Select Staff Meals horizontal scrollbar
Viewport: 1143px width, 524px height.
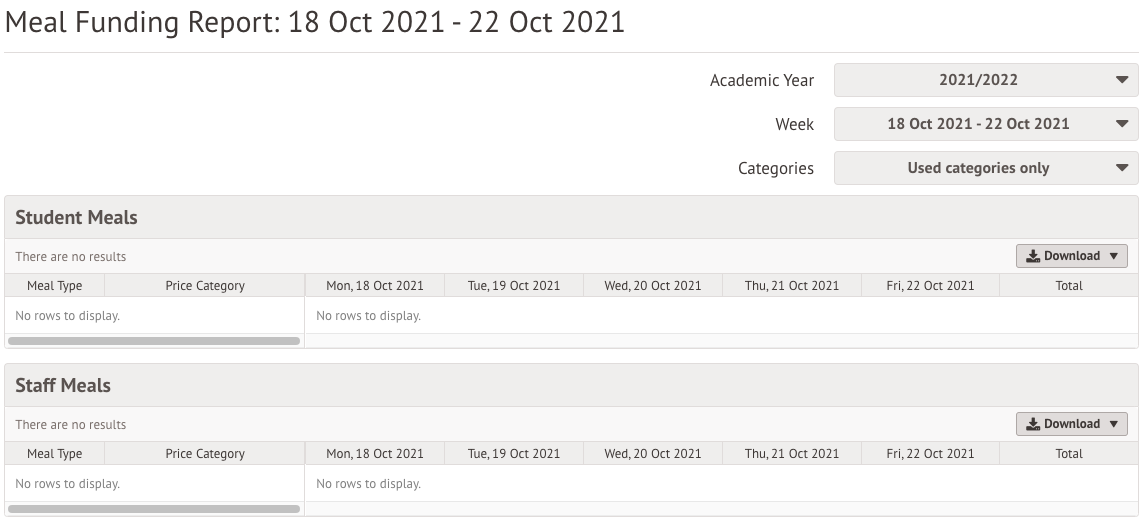click(x=154, y=509)
